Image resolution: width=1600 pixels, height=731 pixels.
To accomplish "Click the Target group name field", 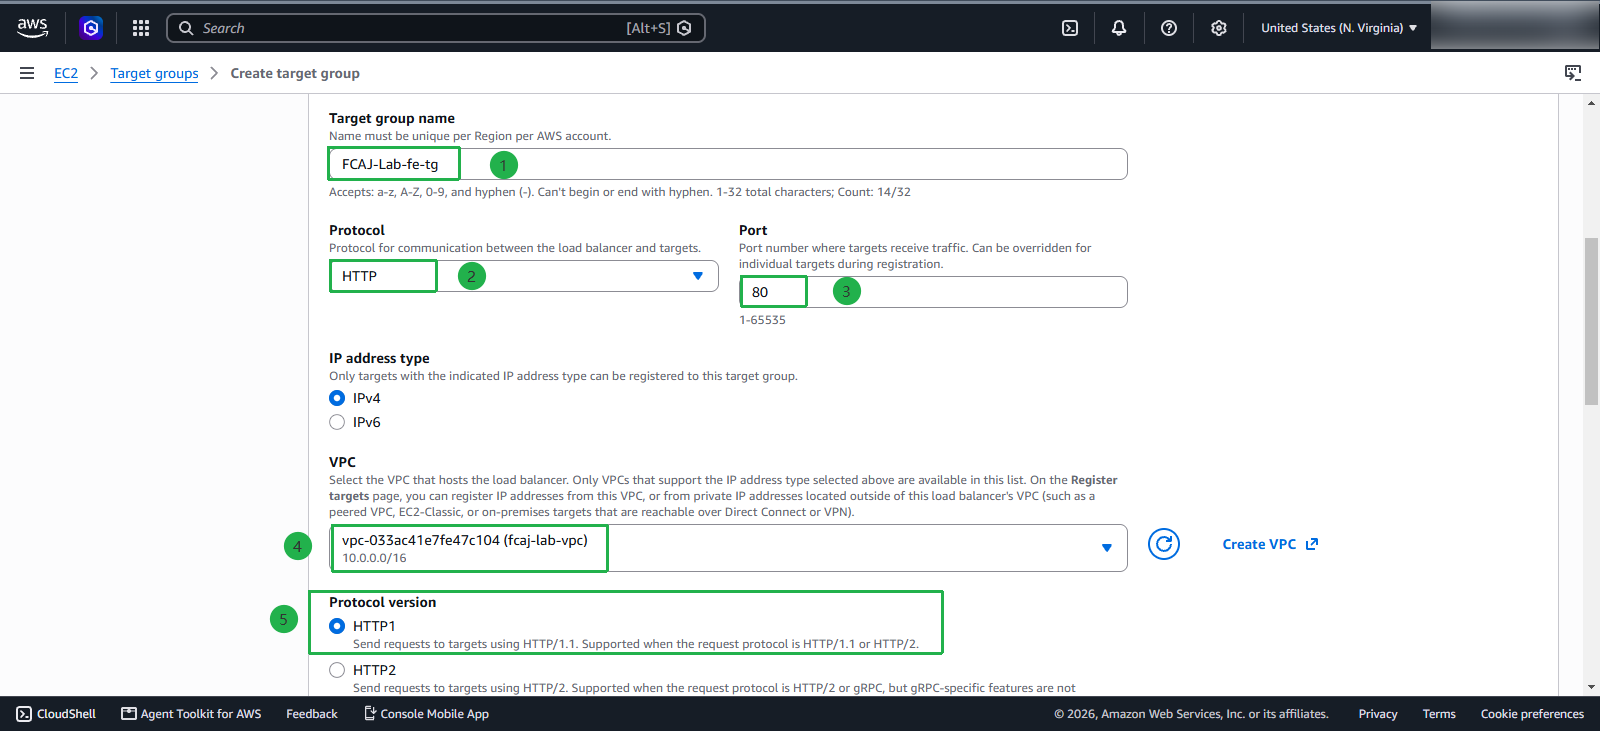I will (x=729, y=164).
